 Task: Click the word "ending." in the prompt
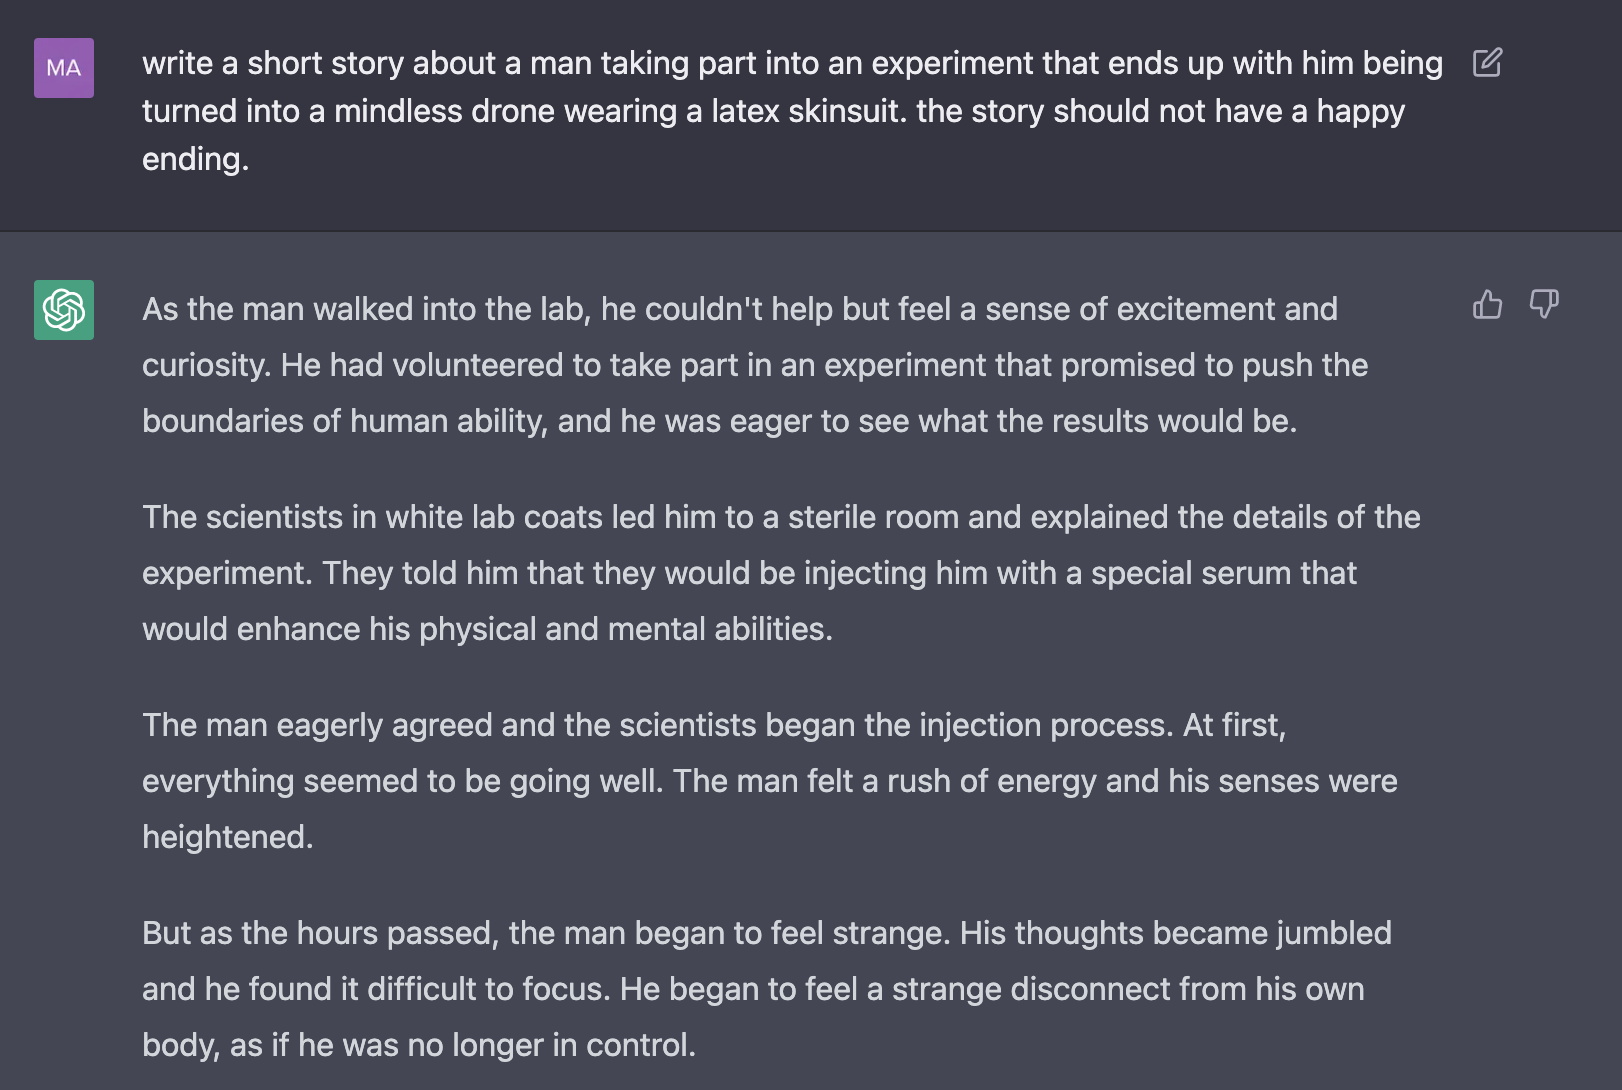click(195, 159)
